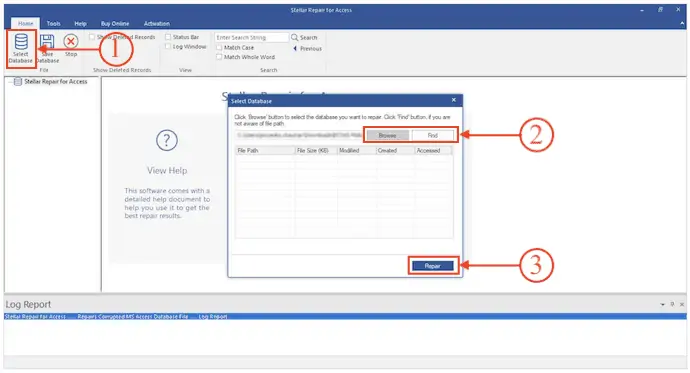
Task: Toggle the Match Case checkbox
Action: pos(219,48)
